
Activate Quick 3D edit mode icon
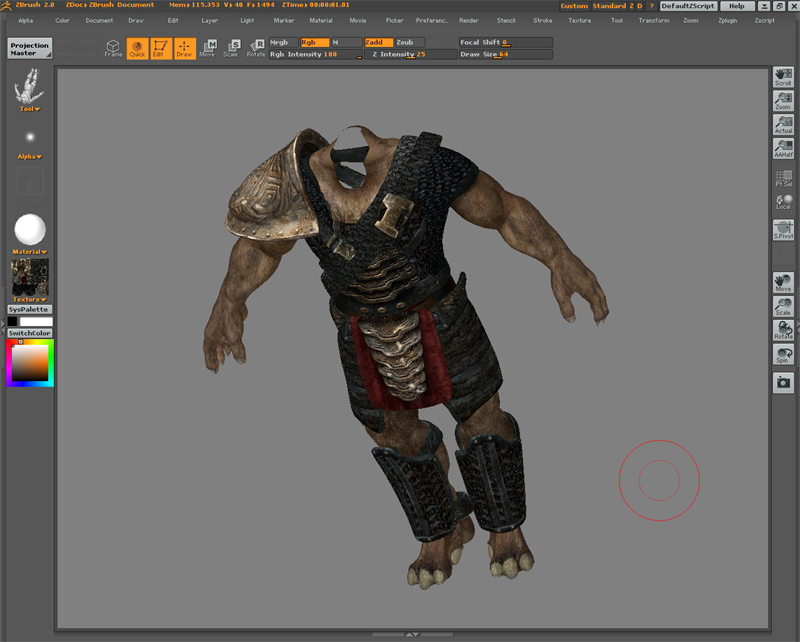coord(136,48)
